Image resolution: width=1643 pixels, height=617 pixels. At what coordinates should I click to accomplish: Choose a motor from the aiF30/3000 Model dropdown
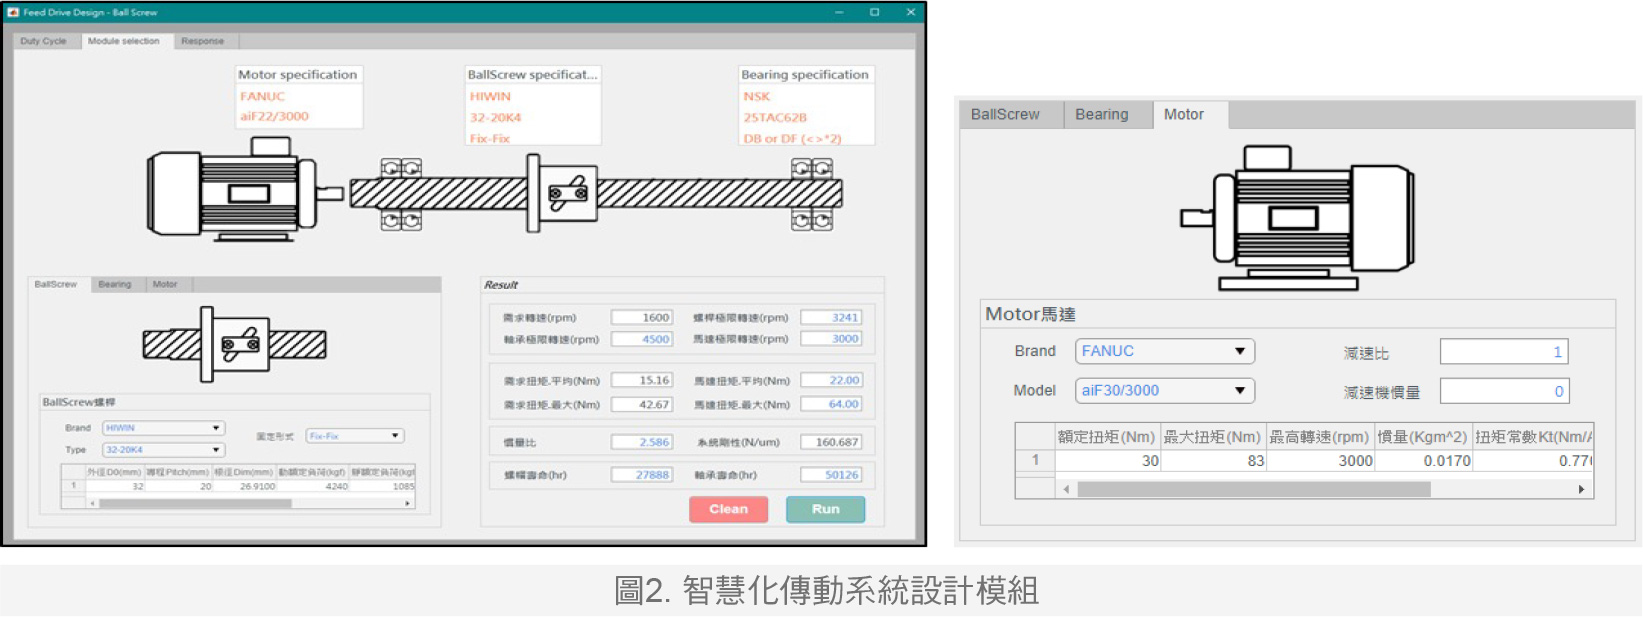click(1164, 391)
